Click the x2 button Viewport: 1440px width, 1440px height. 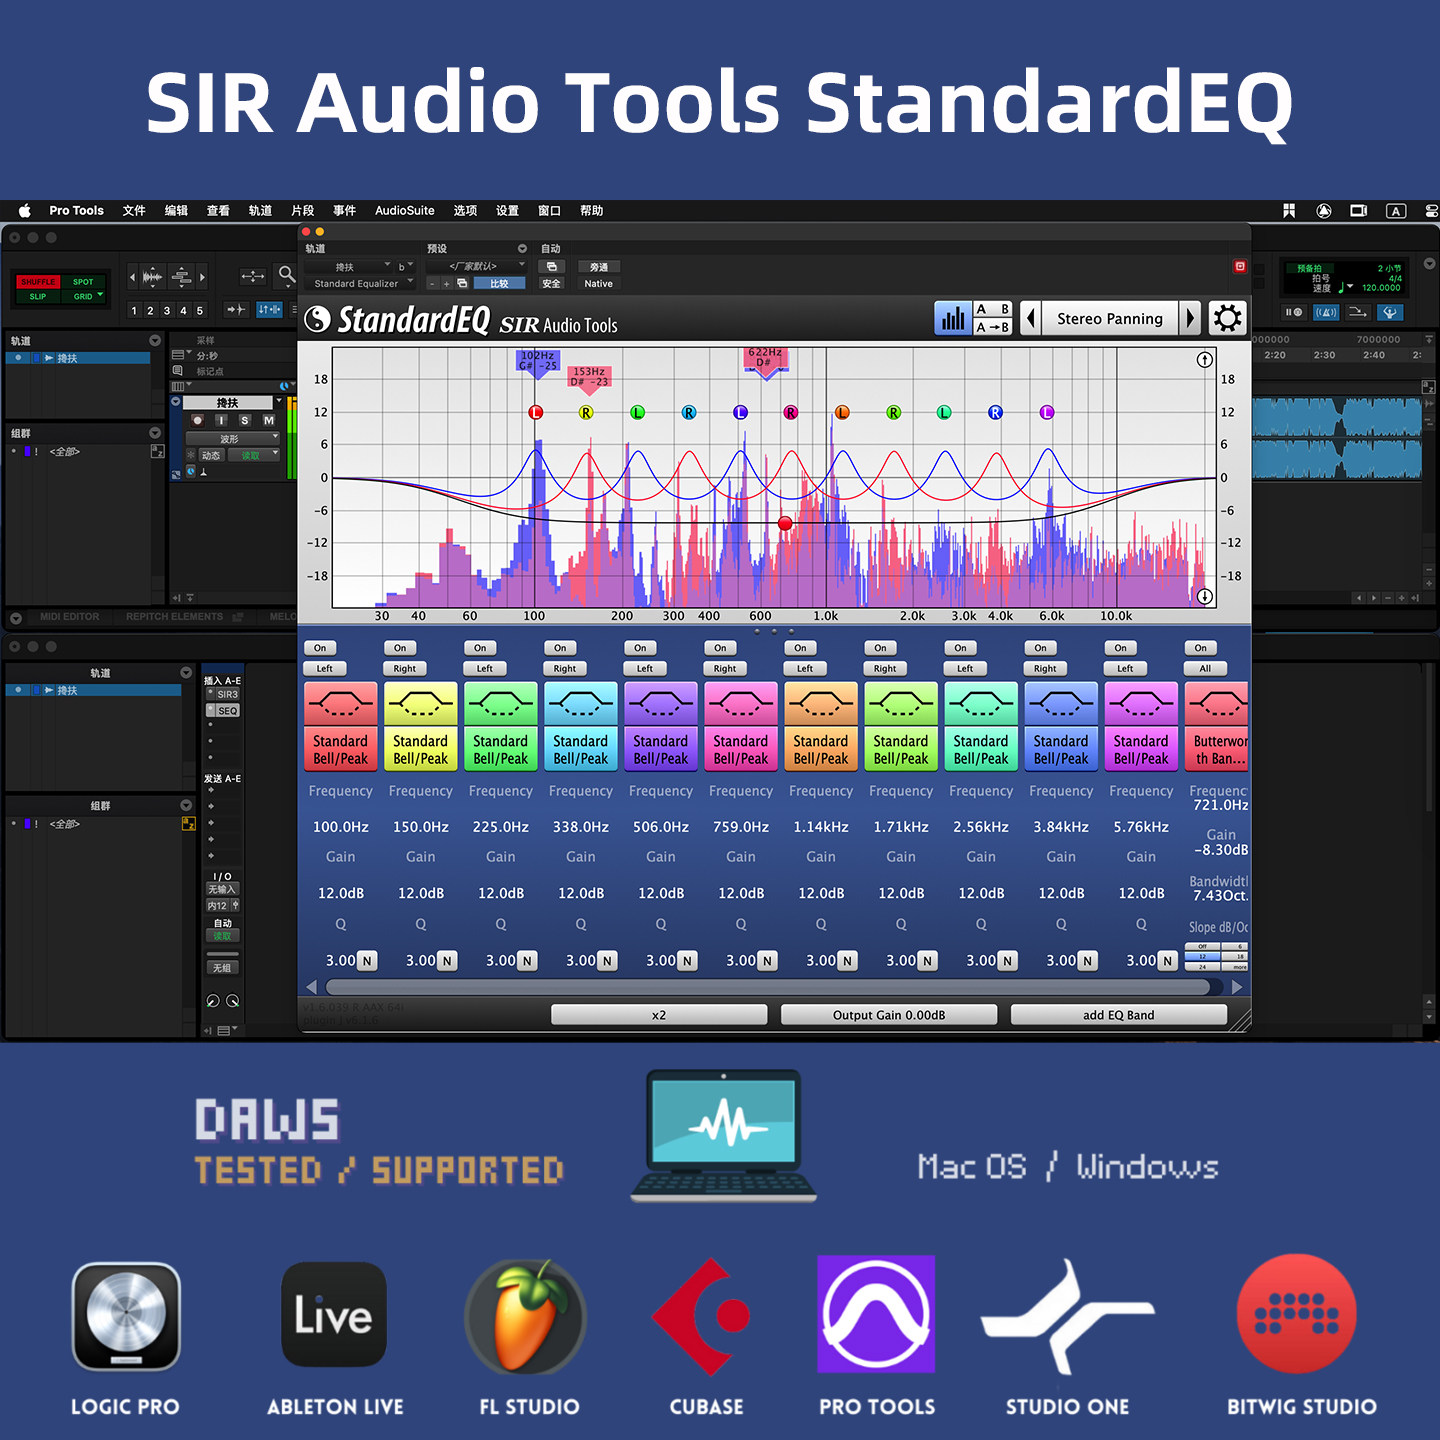point(659,1015)
